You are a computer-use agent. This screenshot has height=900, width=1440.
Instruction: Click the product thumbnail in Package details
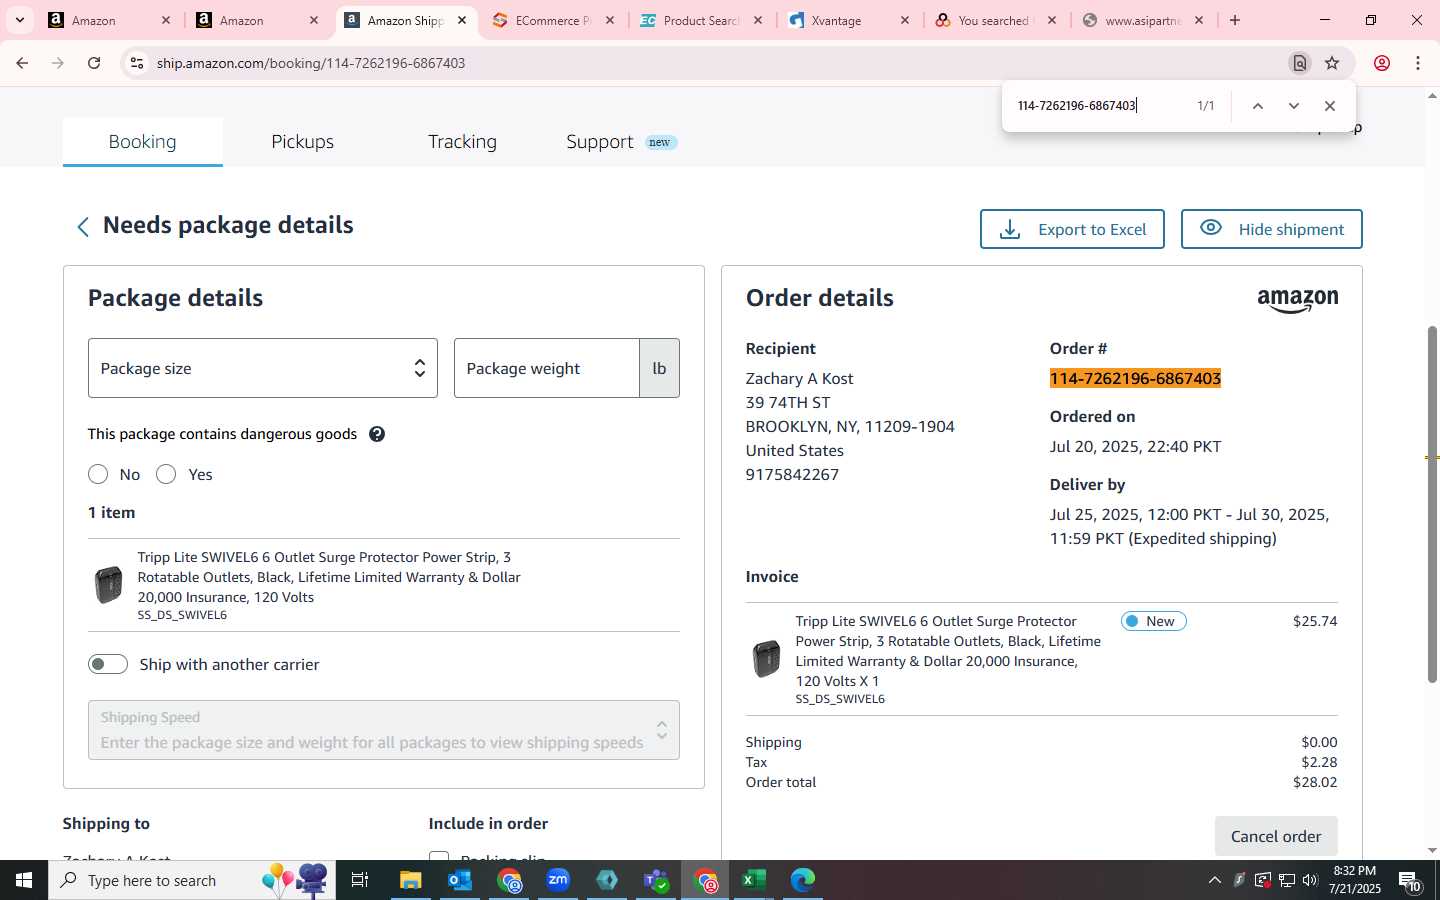(108, 585)
